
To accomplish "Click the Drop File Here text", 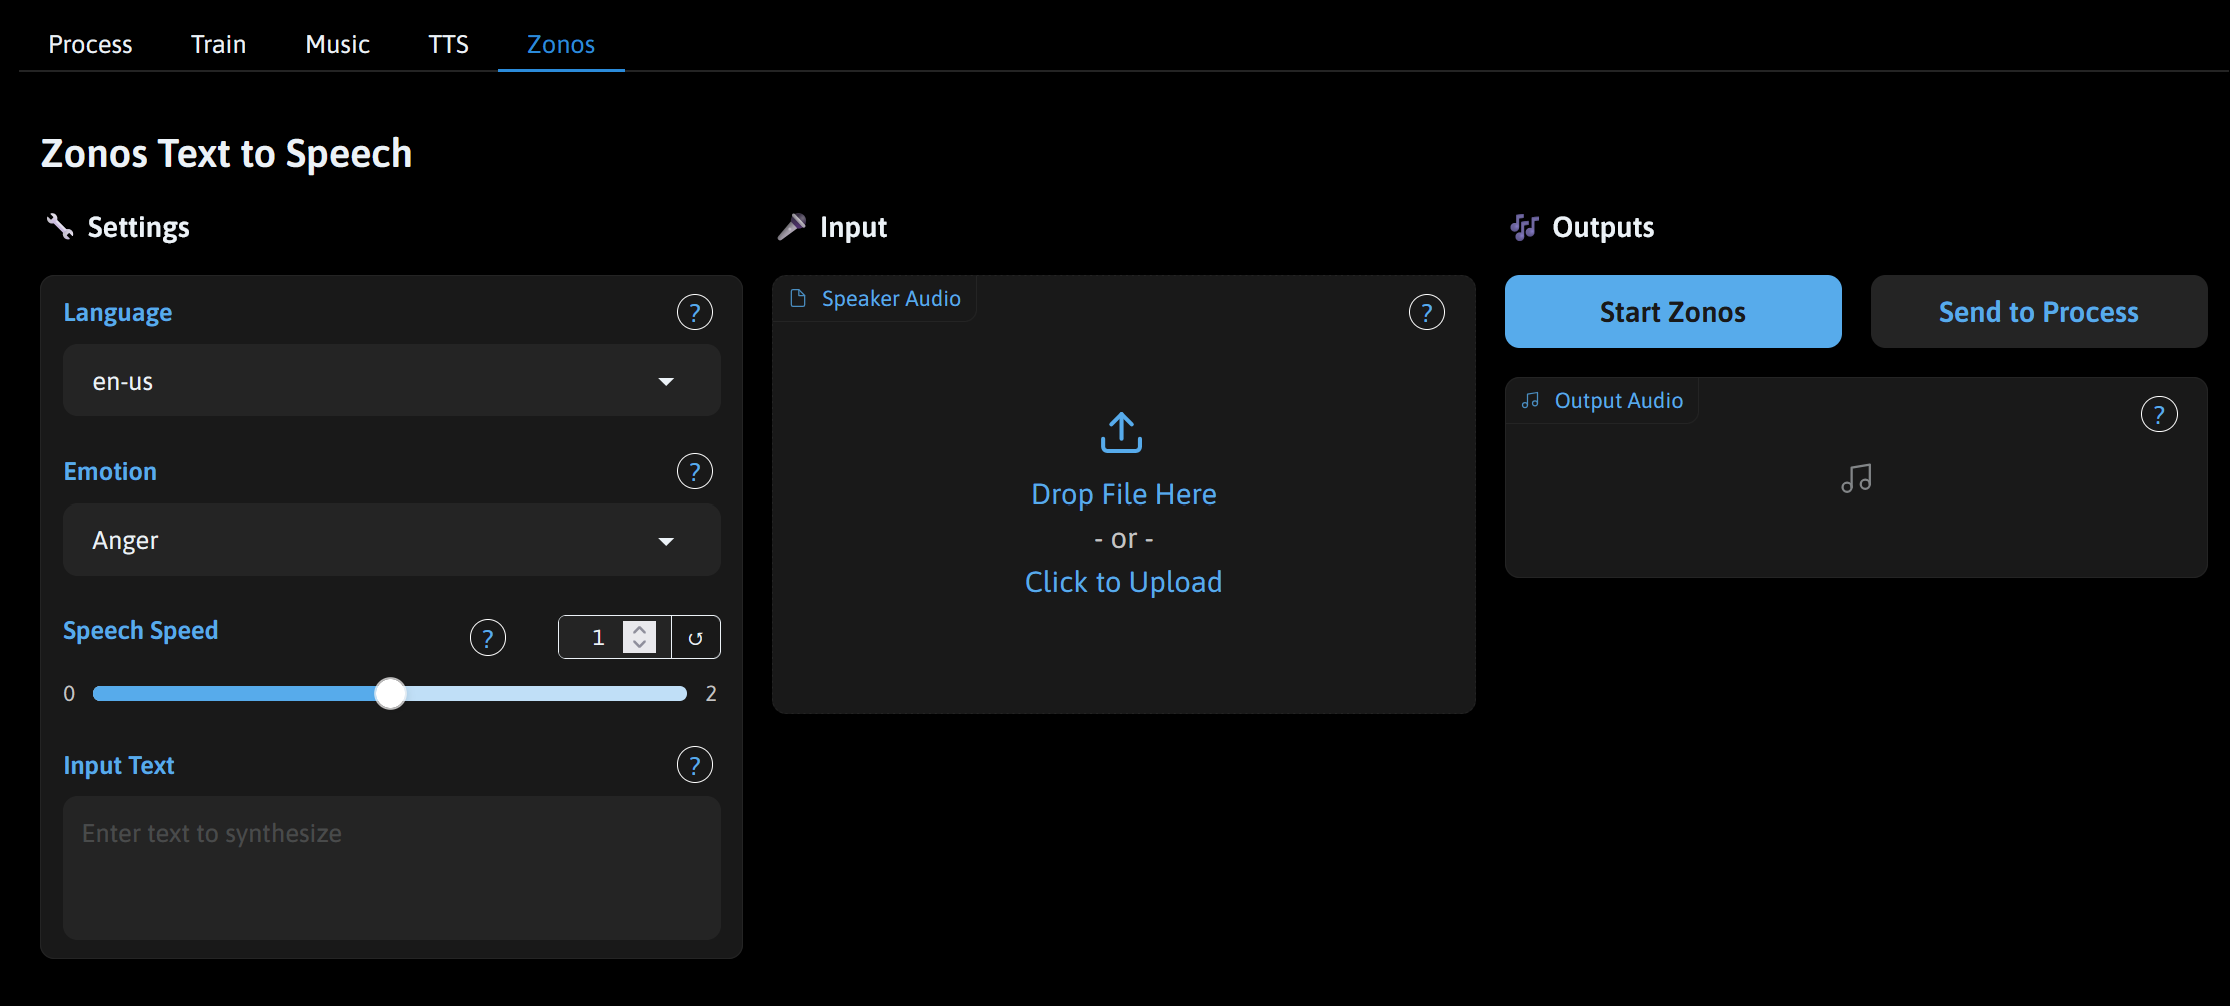I will point(1123,494).
